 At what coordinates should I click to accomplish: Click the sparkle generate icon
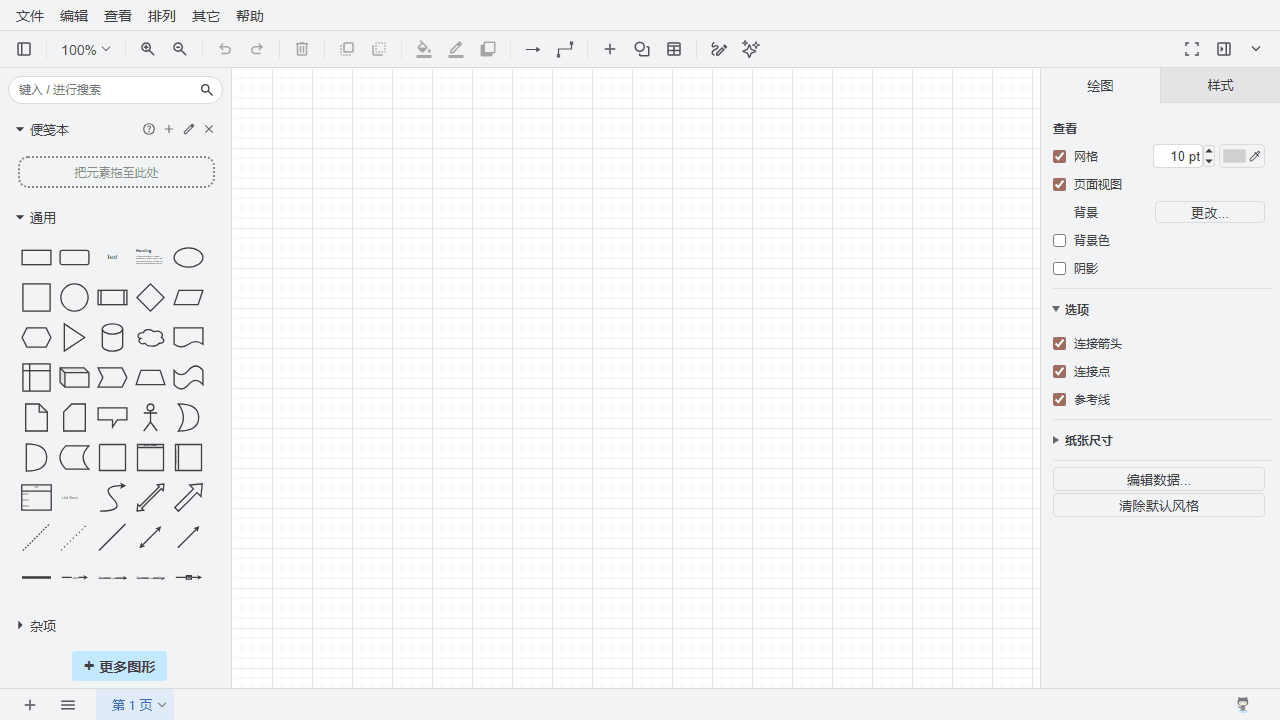(751, 49)
